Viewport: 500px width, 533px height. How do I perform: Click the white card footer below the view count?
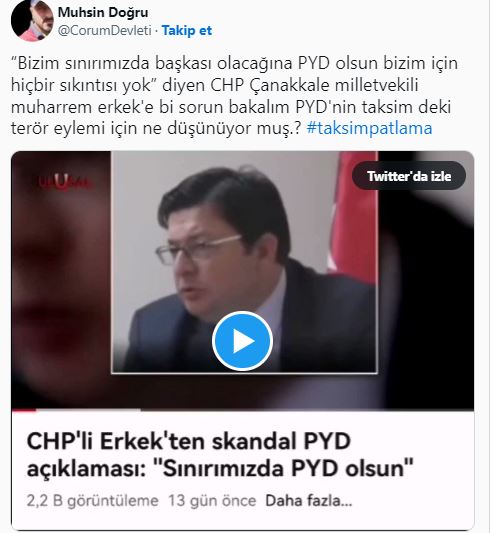(242, 519)
